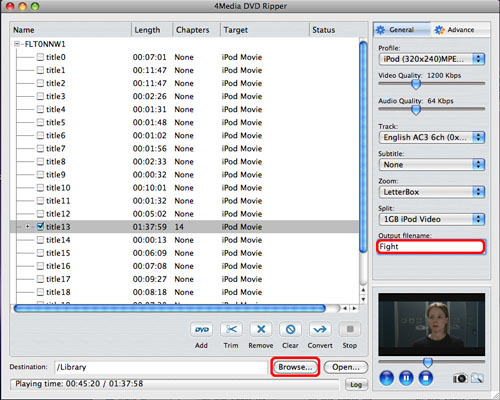The image size is (500, 400).
Task: Open the Zoom LetterBox dropdown
Action: 432,192
